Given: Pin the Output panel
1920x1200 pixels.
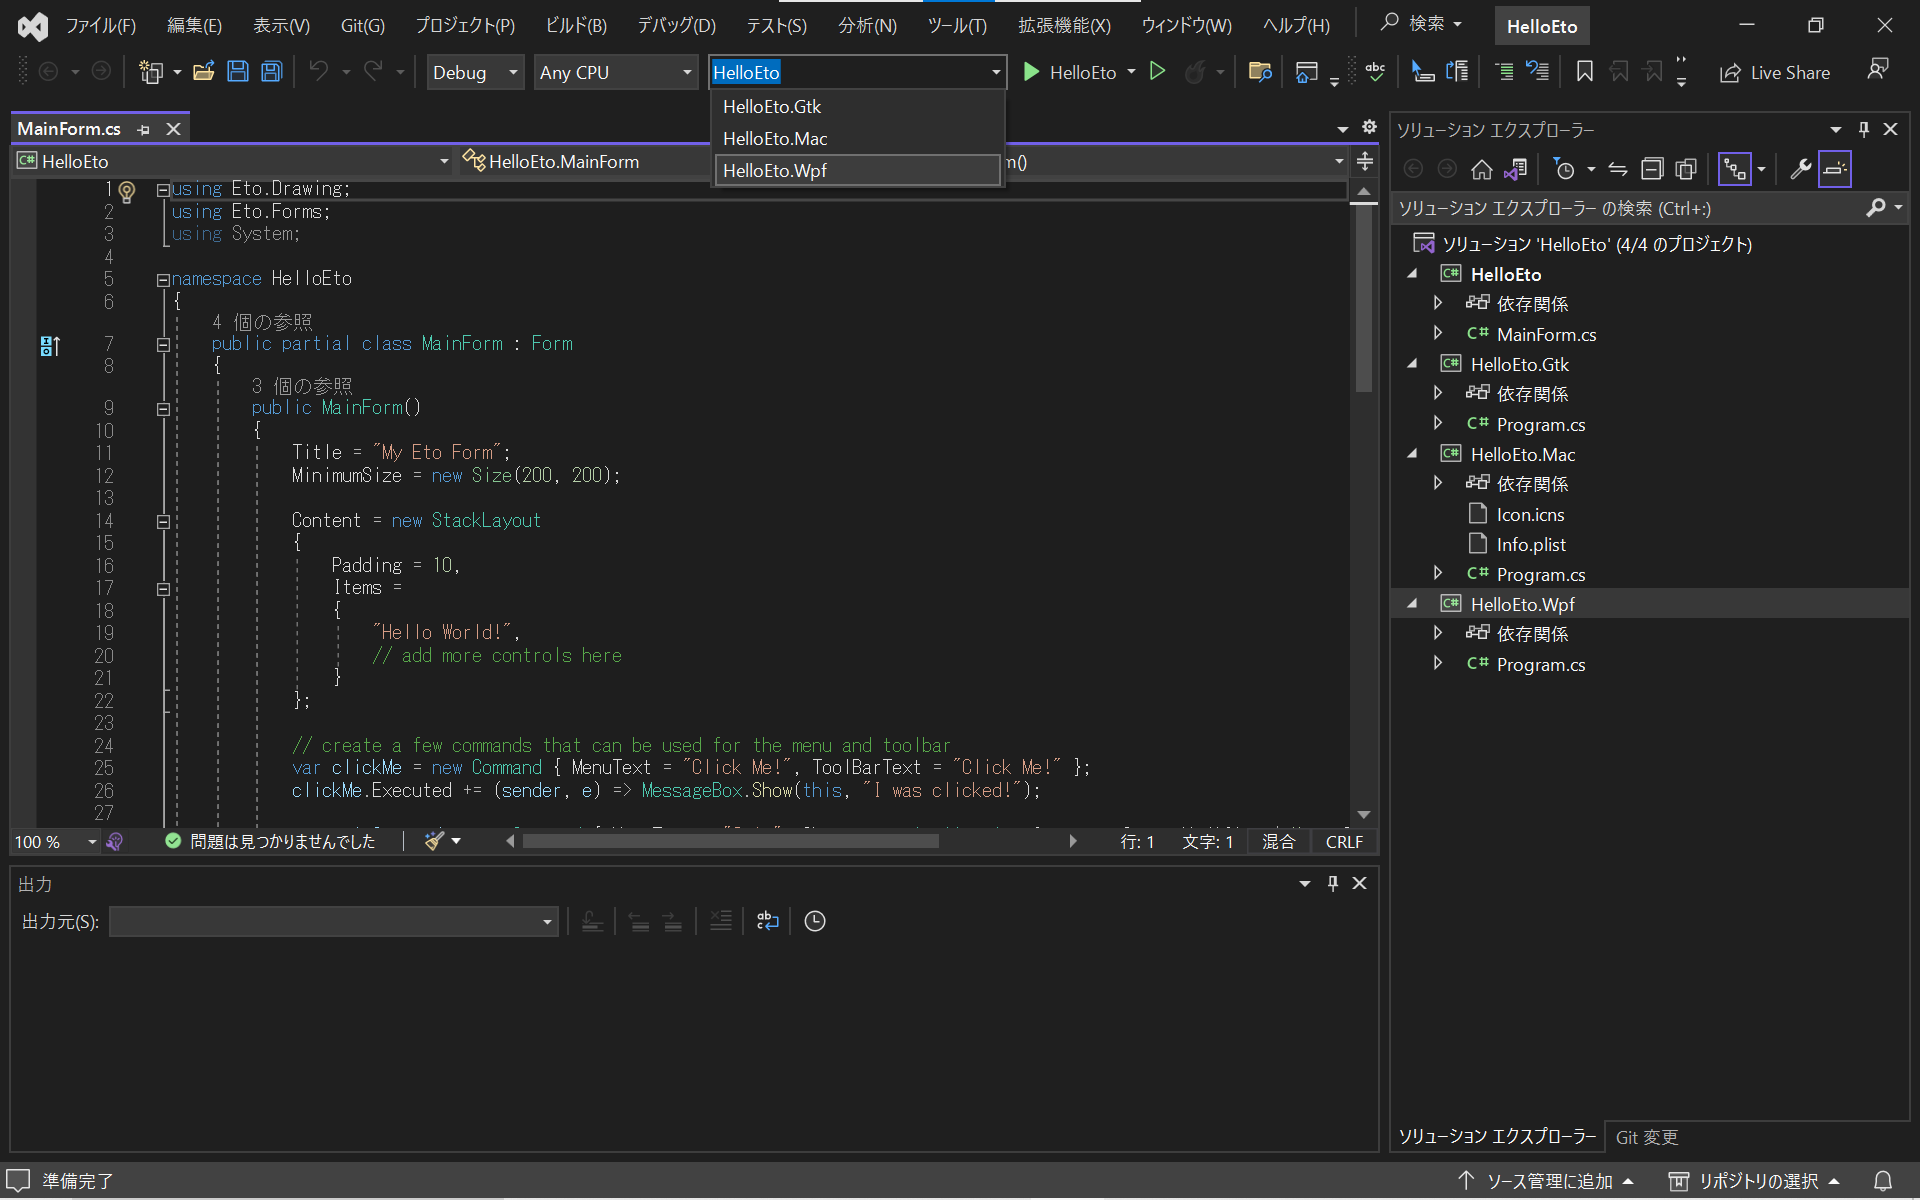Looking at the screenshot, I should point(1332,883).
